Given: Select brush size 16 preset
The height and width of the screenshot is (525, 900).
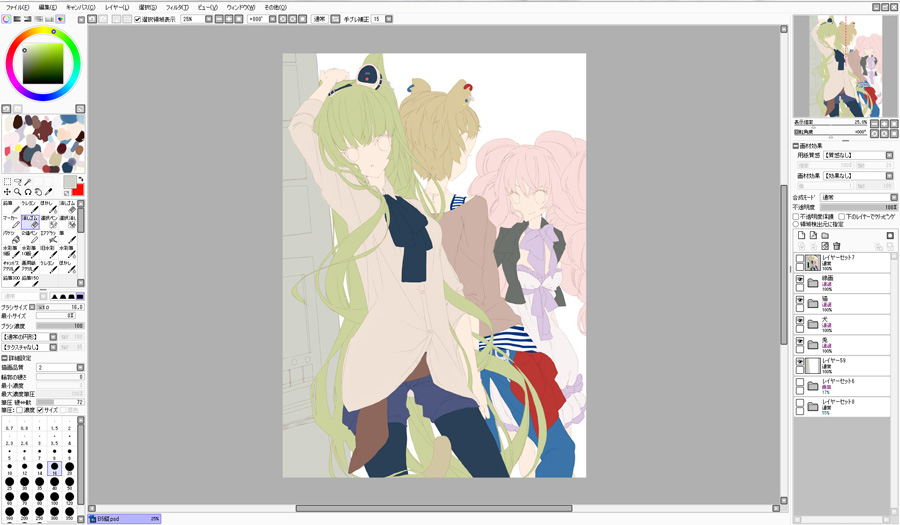Looking at the screenshot, I should [55, 468].
